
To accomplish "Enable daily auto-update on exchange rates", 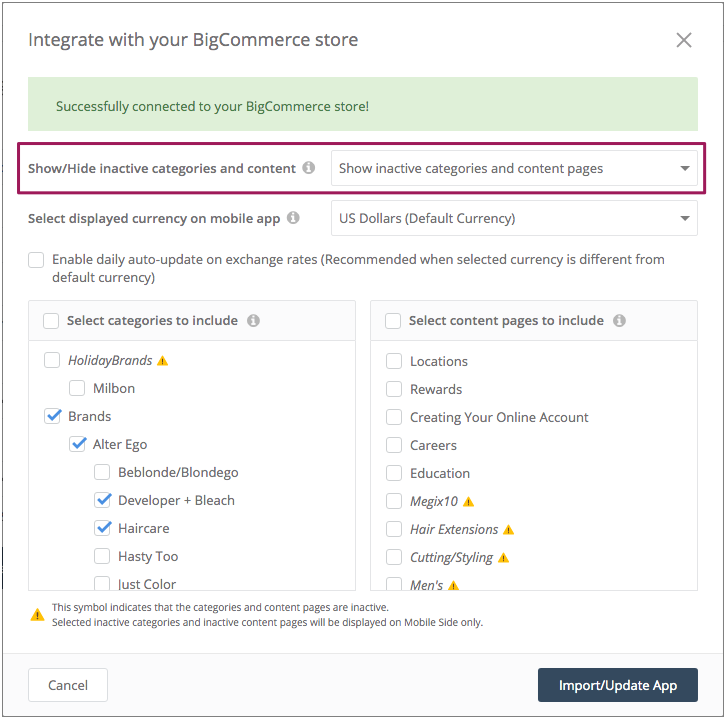I will tap(36, 260).
